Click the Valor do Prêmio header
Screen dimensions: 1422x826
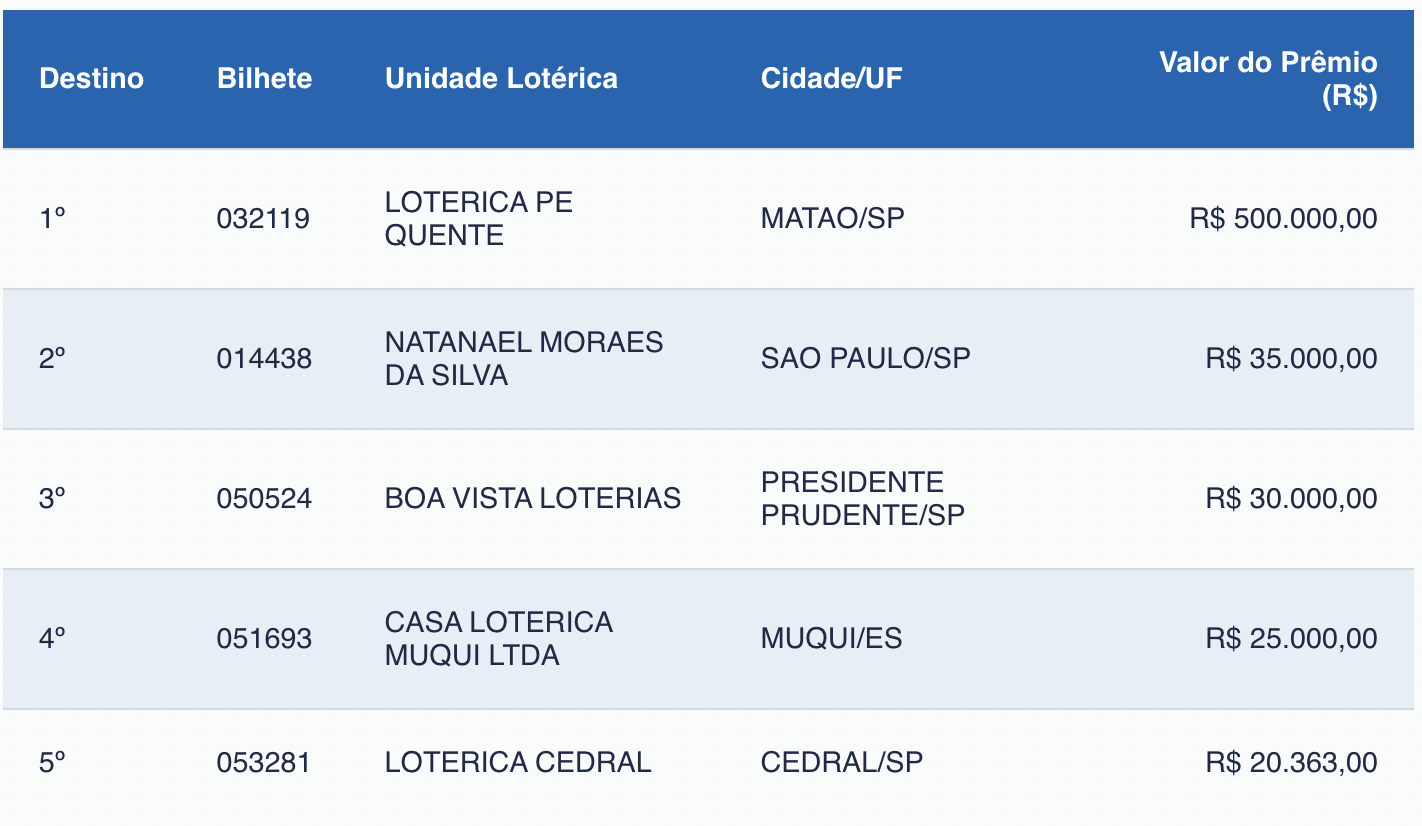click(1268, 79)
